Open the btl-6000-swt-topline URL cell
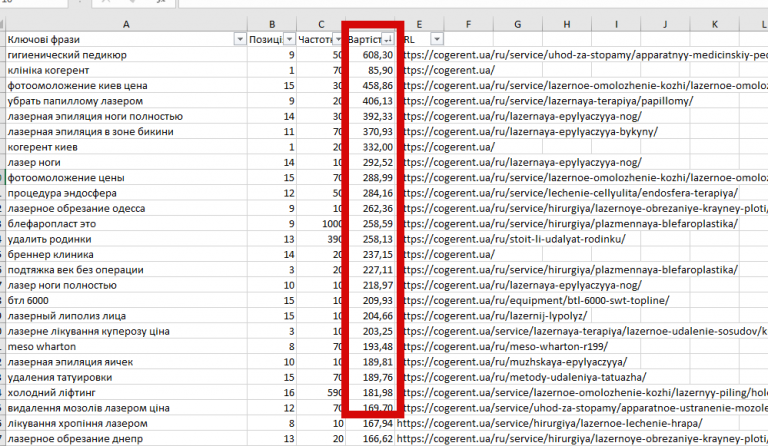This screenshot has width=768, height=446. [x=536, y=300]
